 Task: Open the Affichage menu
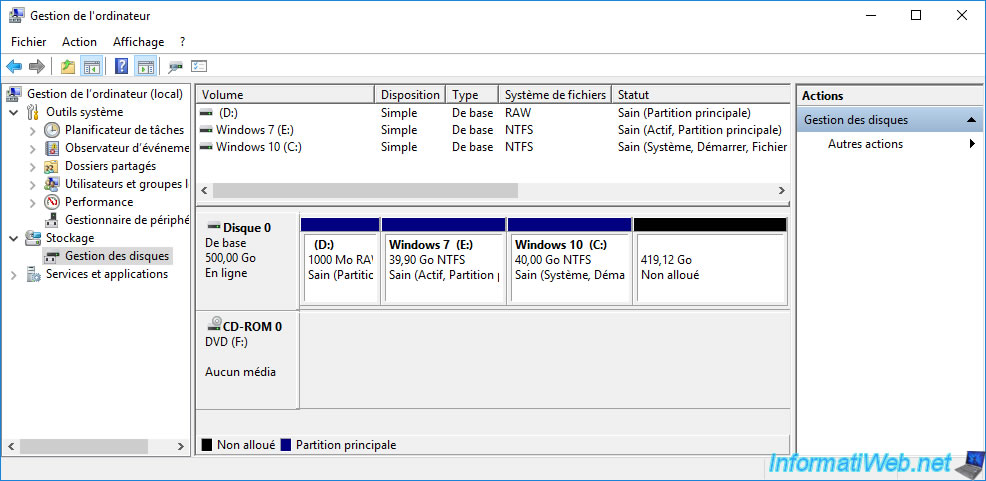click(x=138, y=42)
